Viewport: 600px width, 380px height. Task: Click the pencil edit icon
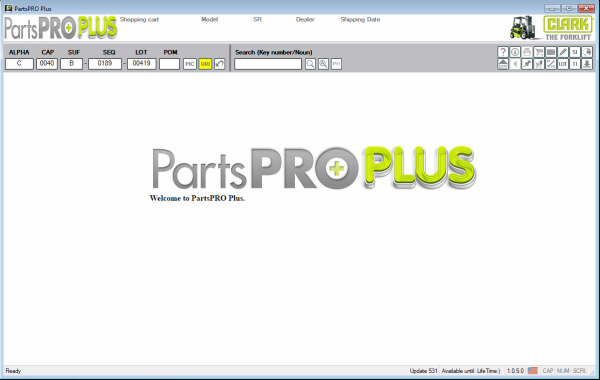point(562,52)
